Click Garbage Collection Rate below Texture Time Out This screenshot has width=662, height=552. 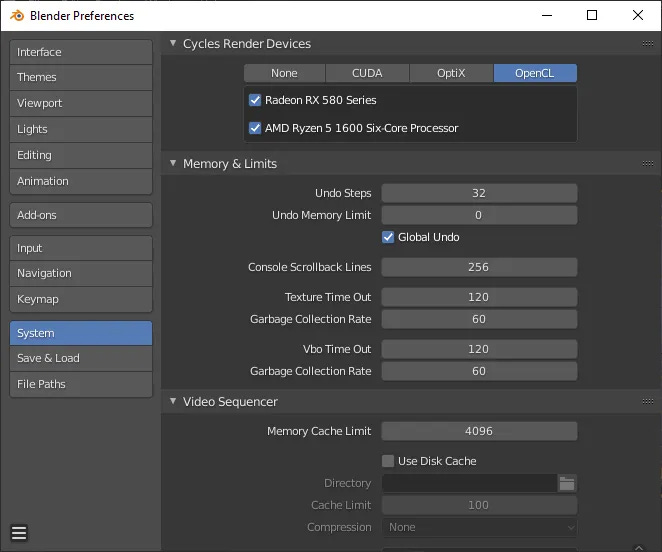479,319
